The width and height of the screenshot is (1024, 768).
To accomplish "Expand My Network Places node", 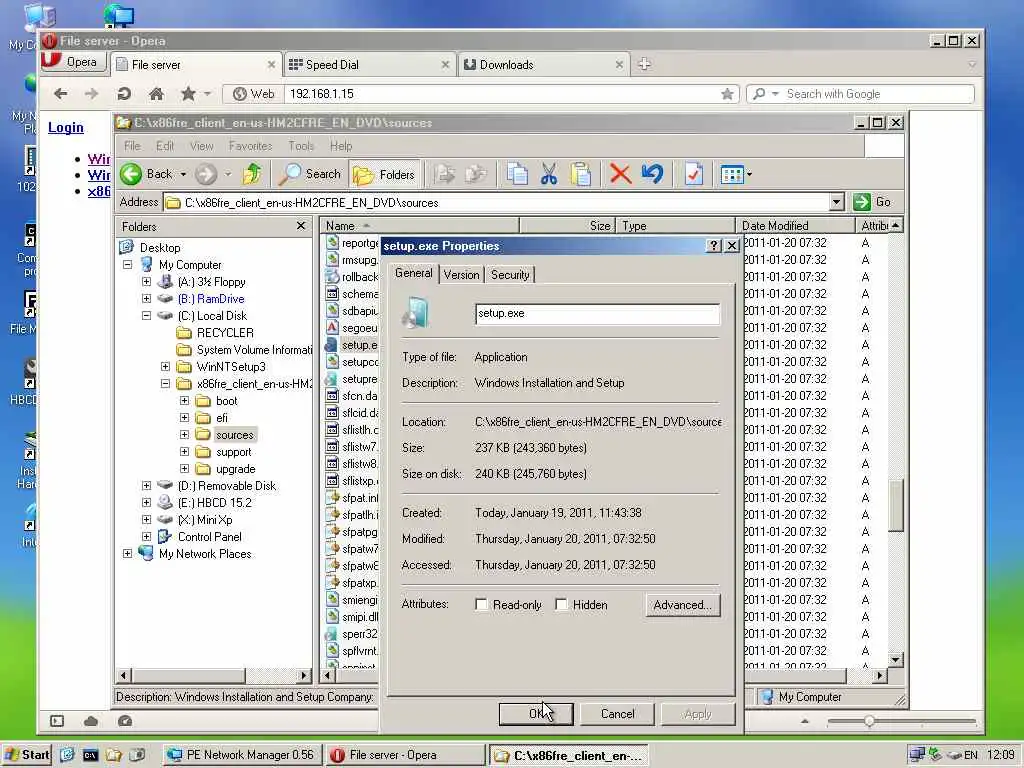I will (x=127, y=553).
